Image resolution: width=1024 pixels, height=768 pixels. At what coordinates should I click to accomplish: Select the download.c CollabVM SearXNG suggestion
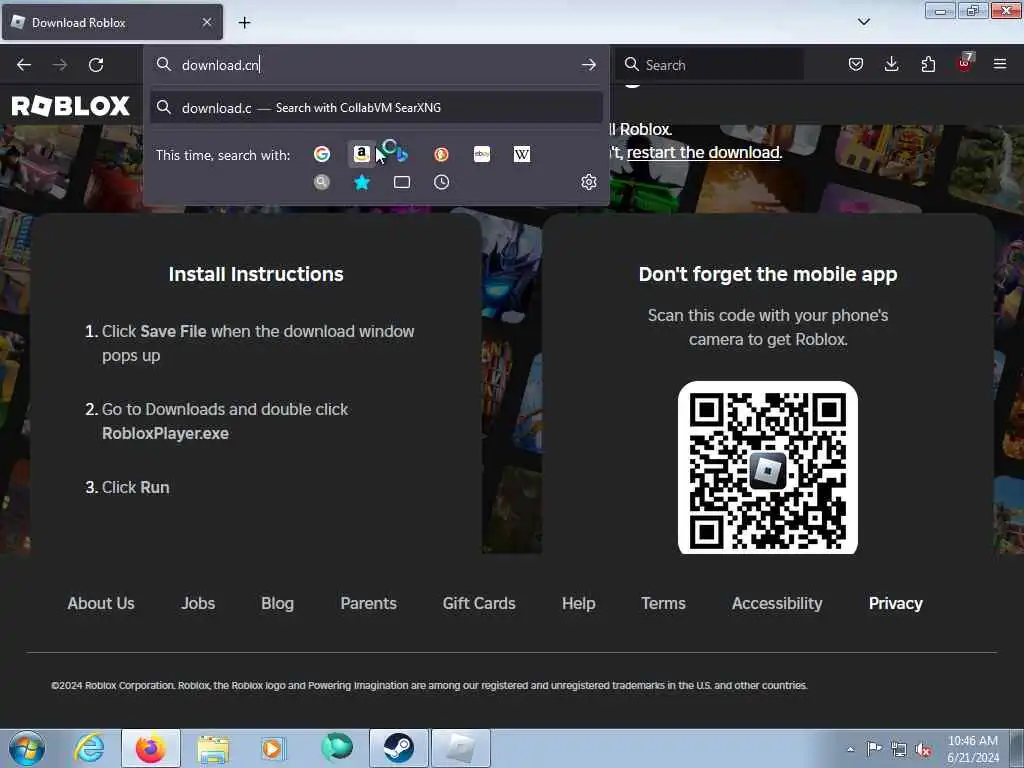pos(376,108)
